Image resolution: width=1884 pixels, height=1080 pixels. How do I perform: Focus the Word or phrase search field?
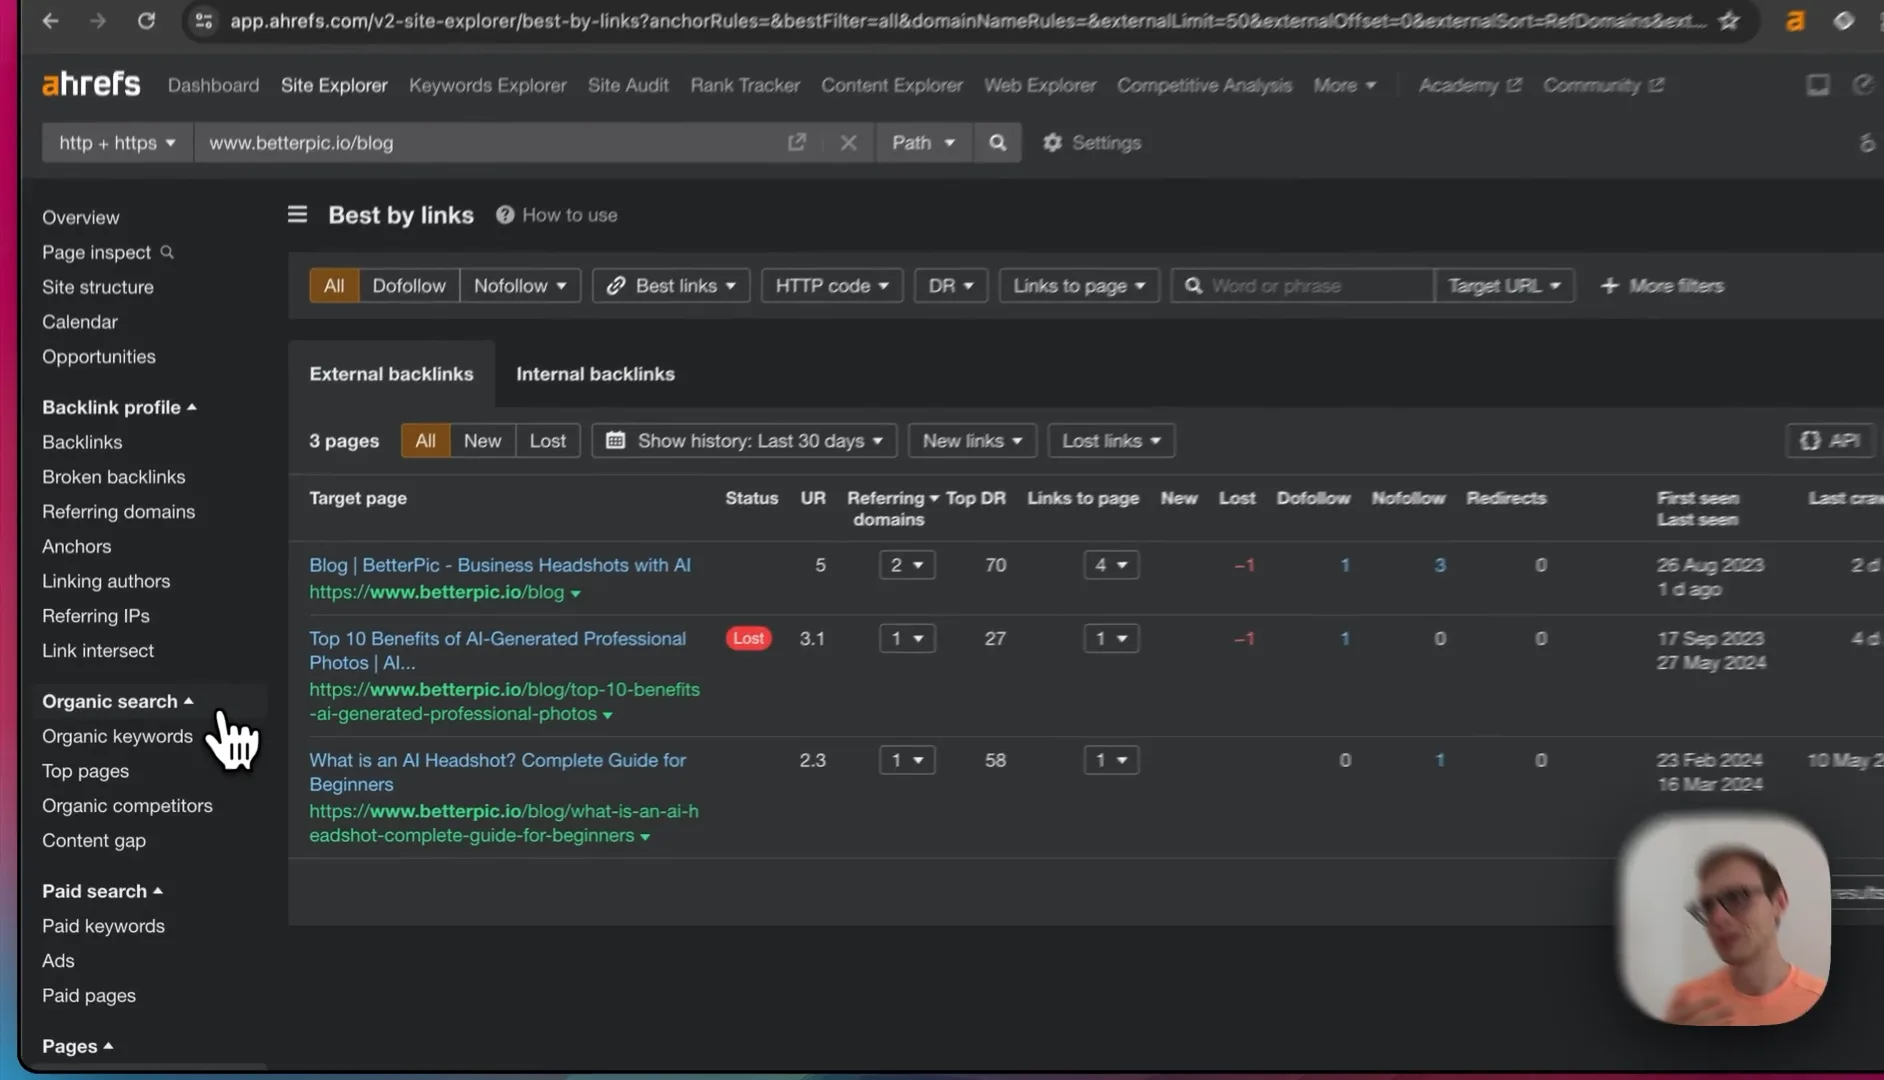click(x=1301, y=285)
